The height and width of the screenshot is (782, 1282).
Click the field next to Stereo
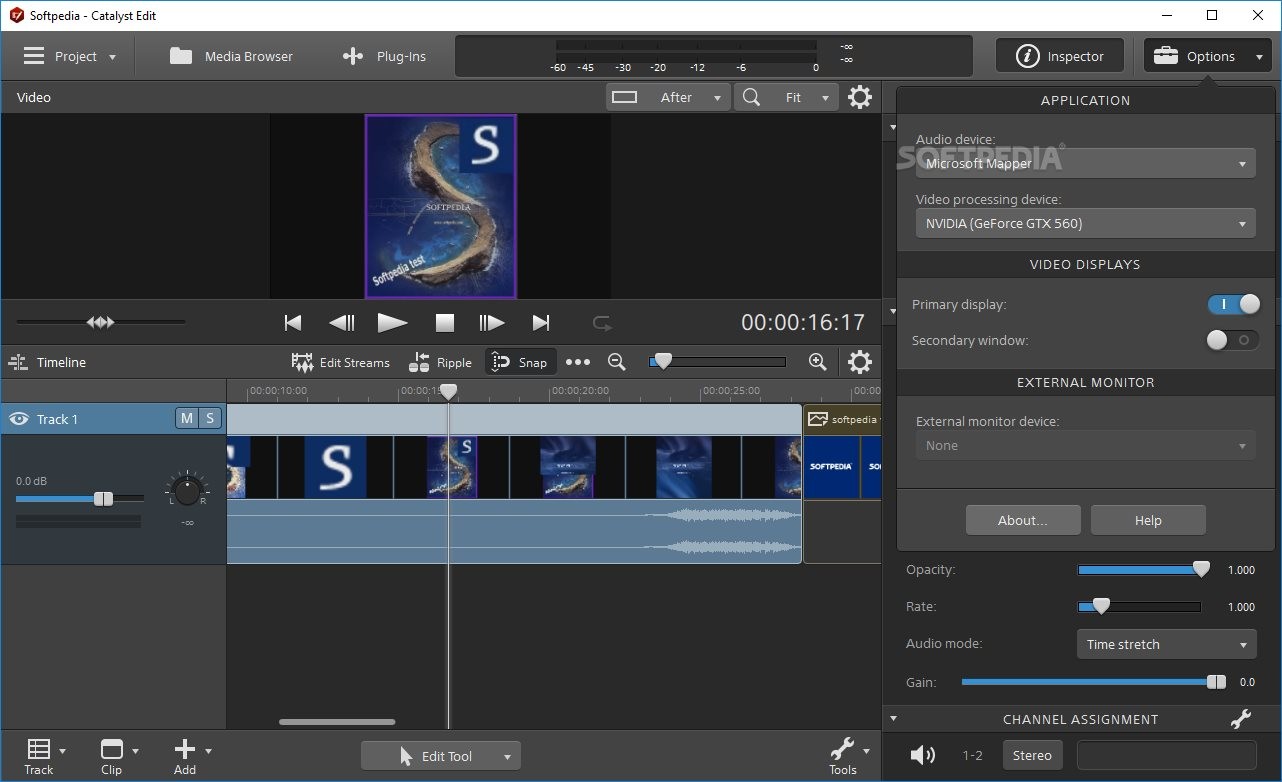coord(1166,755)
